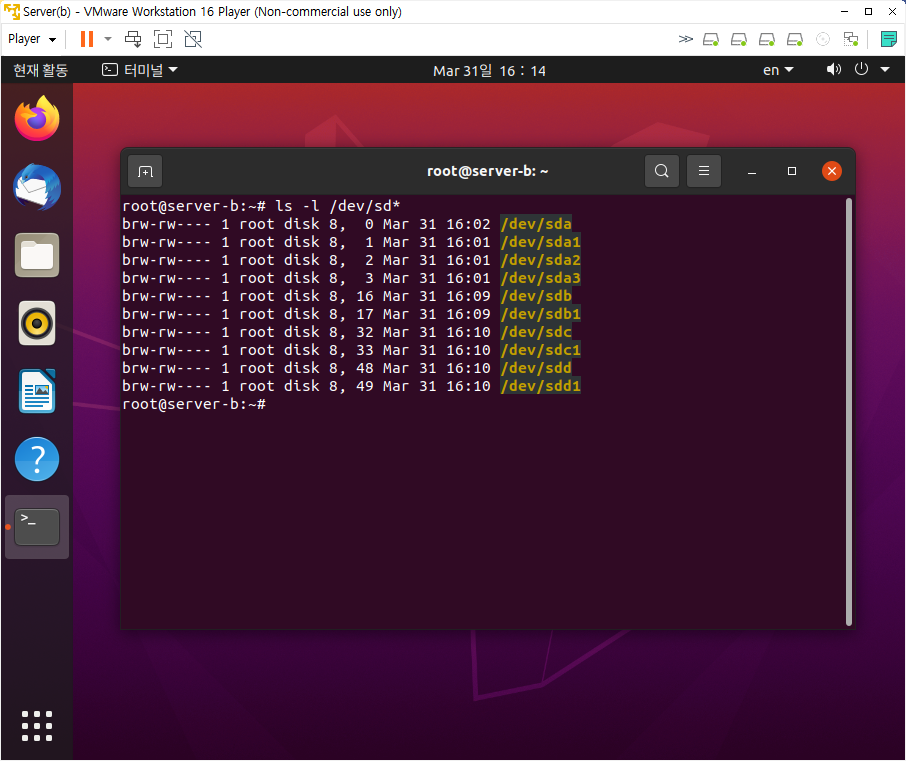Click the /dev/sda entry

pyautogui.click(x=536, y=224)
